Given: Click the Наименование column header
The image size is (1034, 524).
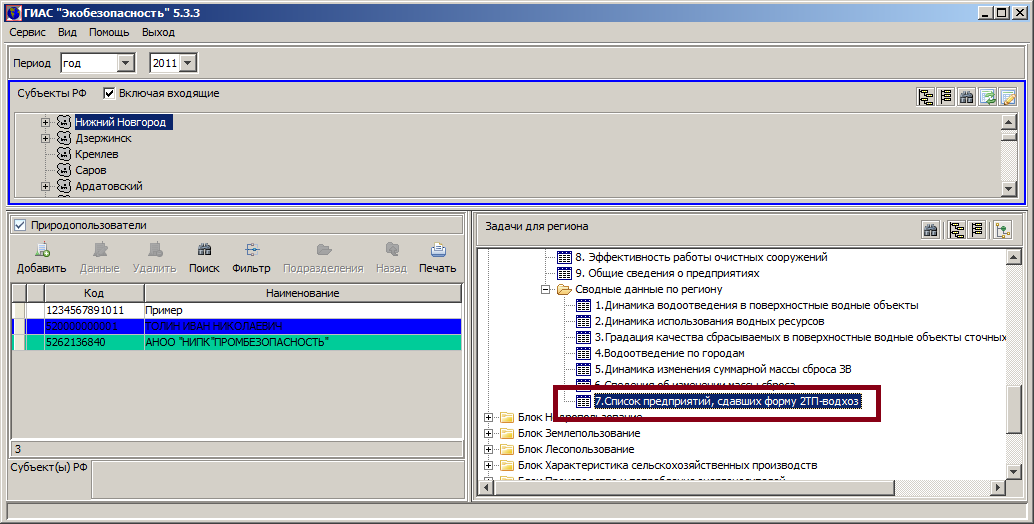Looking at the screenshot, I should (x=302, y=293).
